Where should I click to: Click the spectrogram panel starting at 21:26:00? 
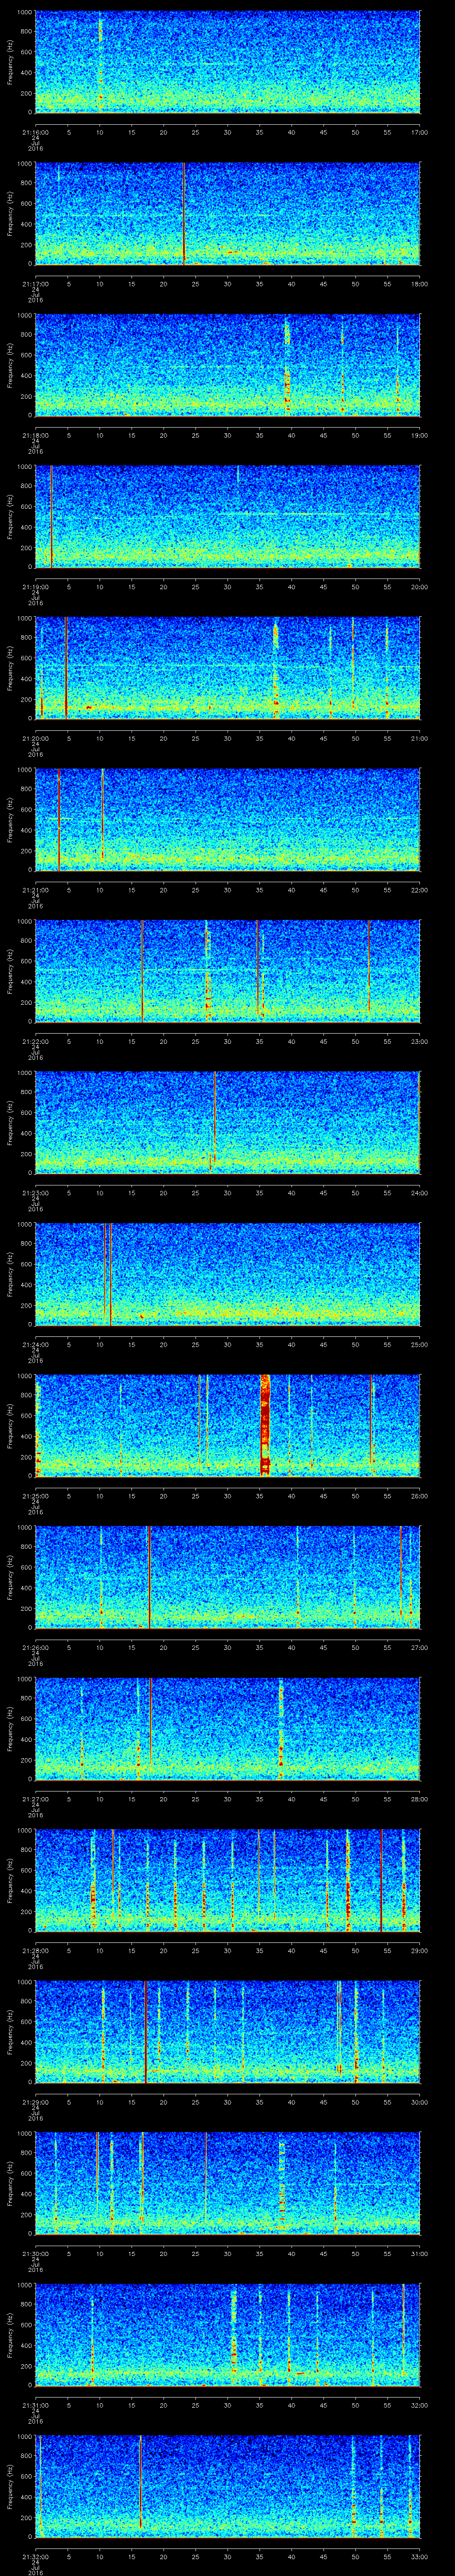[228, 1577]
